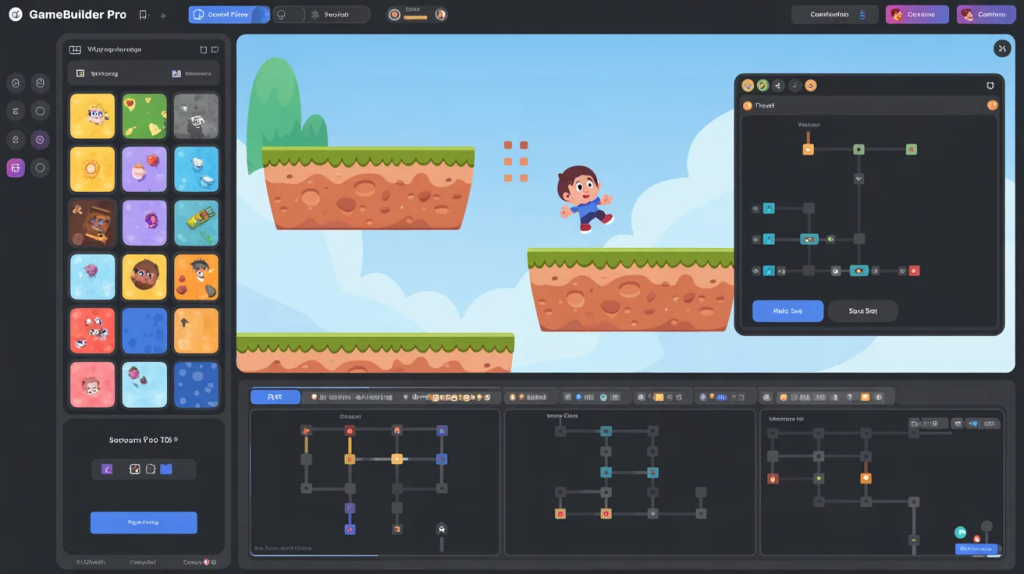Select the purple option in the asset panel's lower selector
The width and height of the screenshot is (1024, 574).
click(106, 469)
